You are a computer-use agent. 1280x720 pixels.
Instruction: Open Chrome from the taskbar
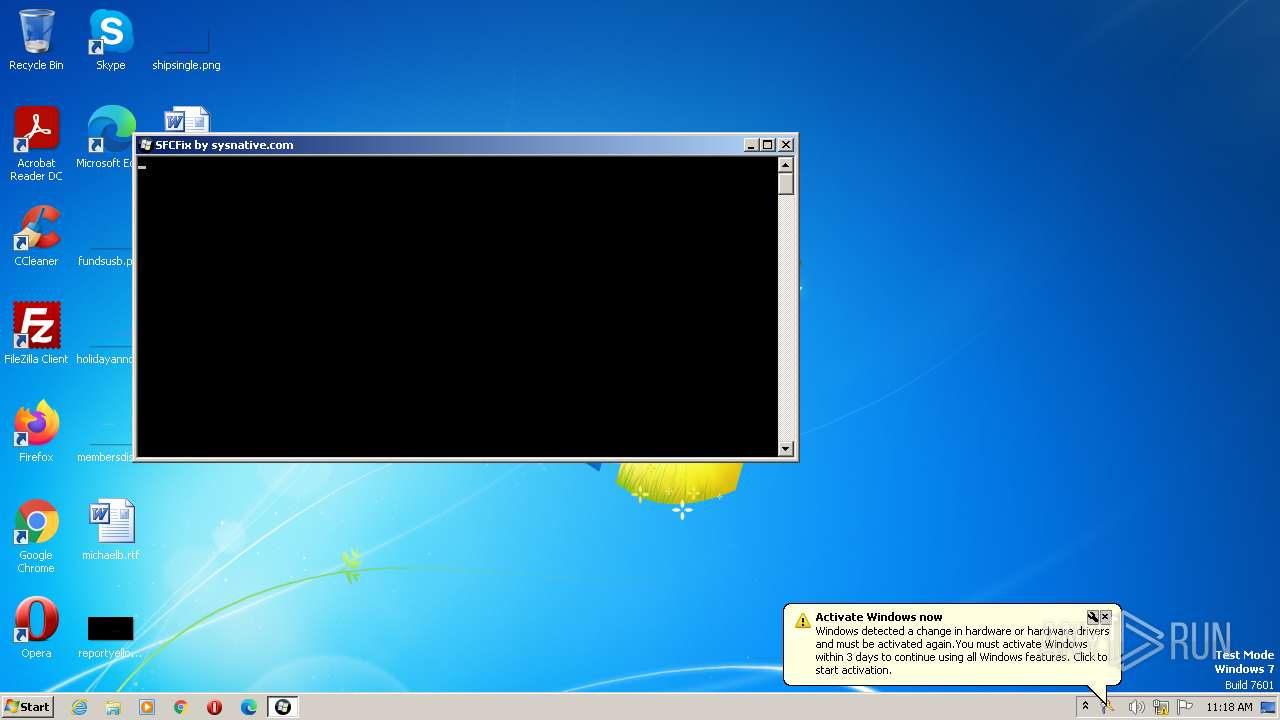181,707
